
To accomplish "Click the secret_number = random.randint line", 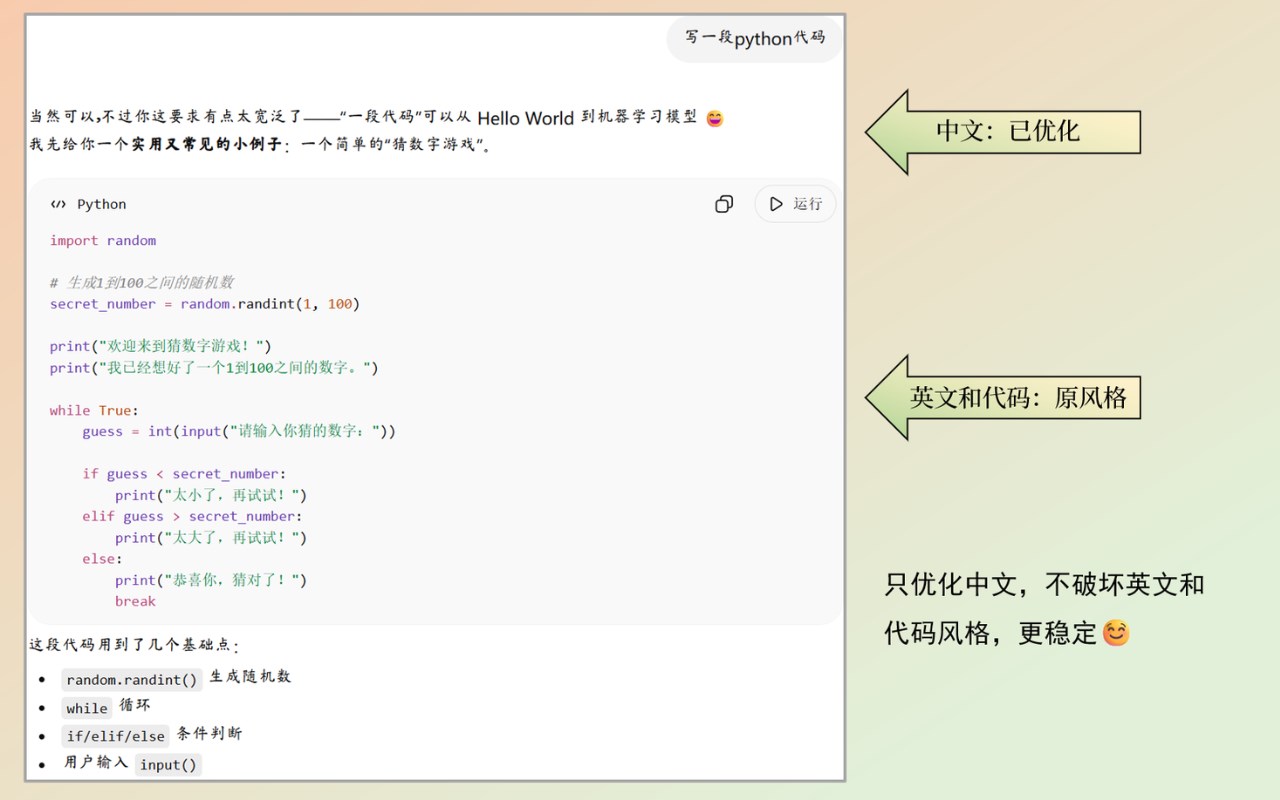I will pos(205,304).
